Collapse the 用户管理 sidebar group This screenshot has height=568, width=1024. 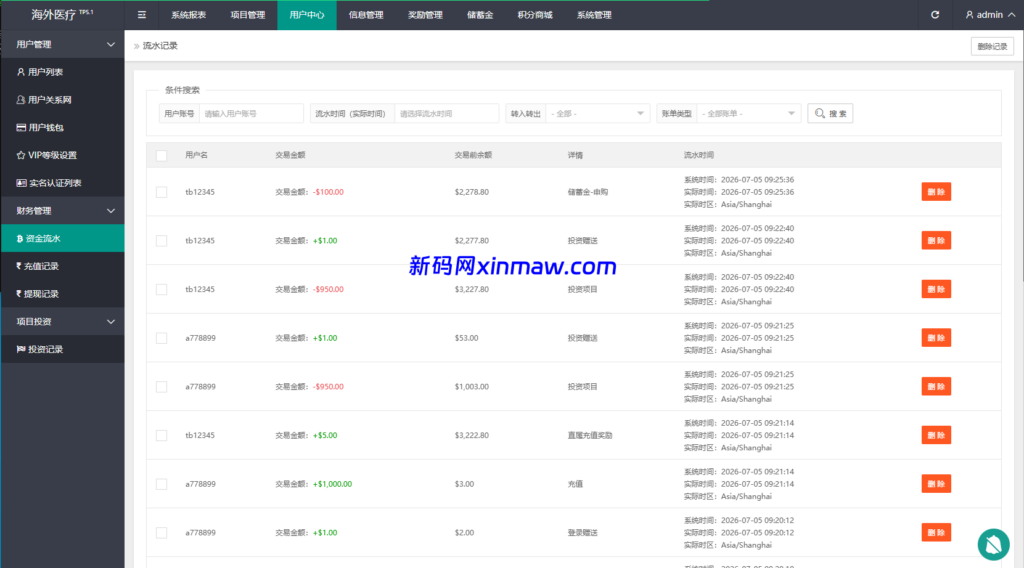click(x=63, y=44)
